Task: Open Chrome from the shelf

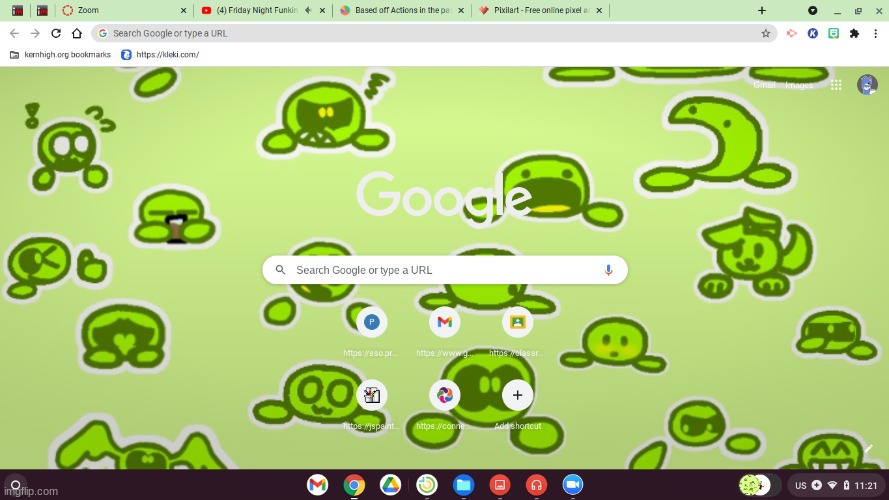Action: (354, 485)
